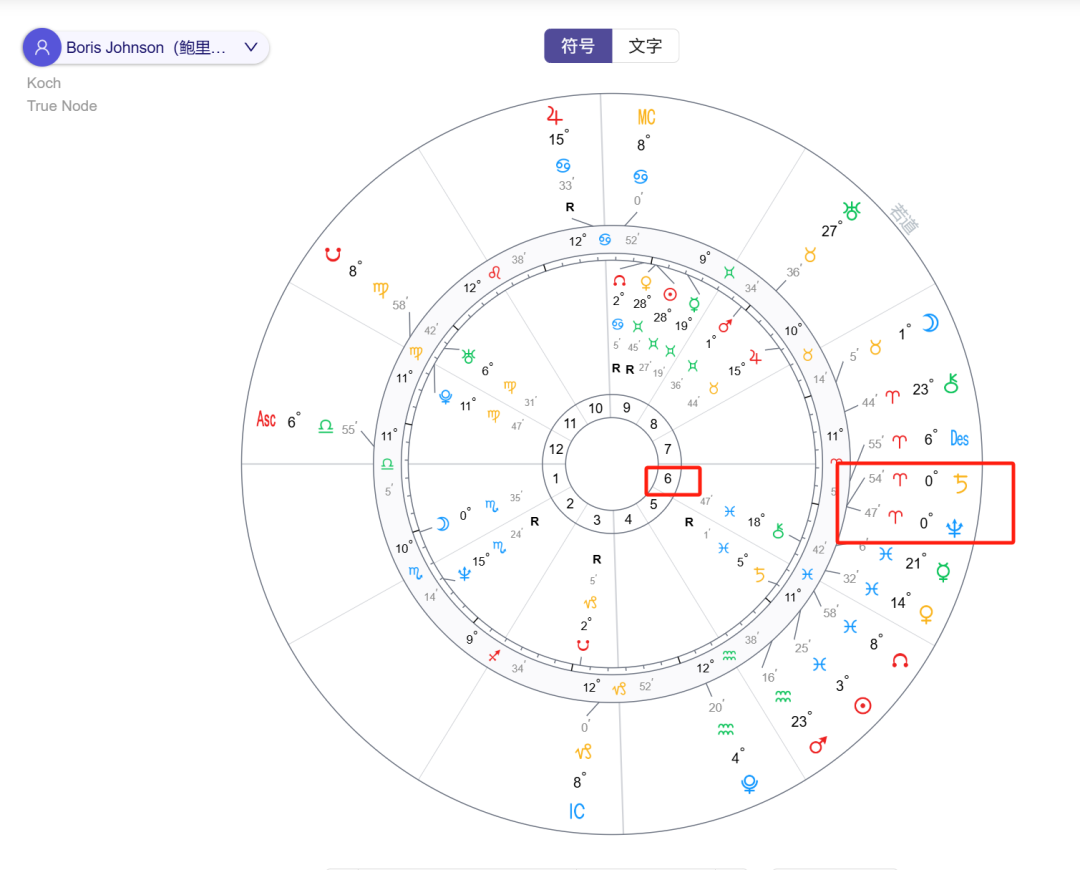Click house number 1 in center wheel
Image resolution: width=1080 pixels, height=870 pixels.
556,479
